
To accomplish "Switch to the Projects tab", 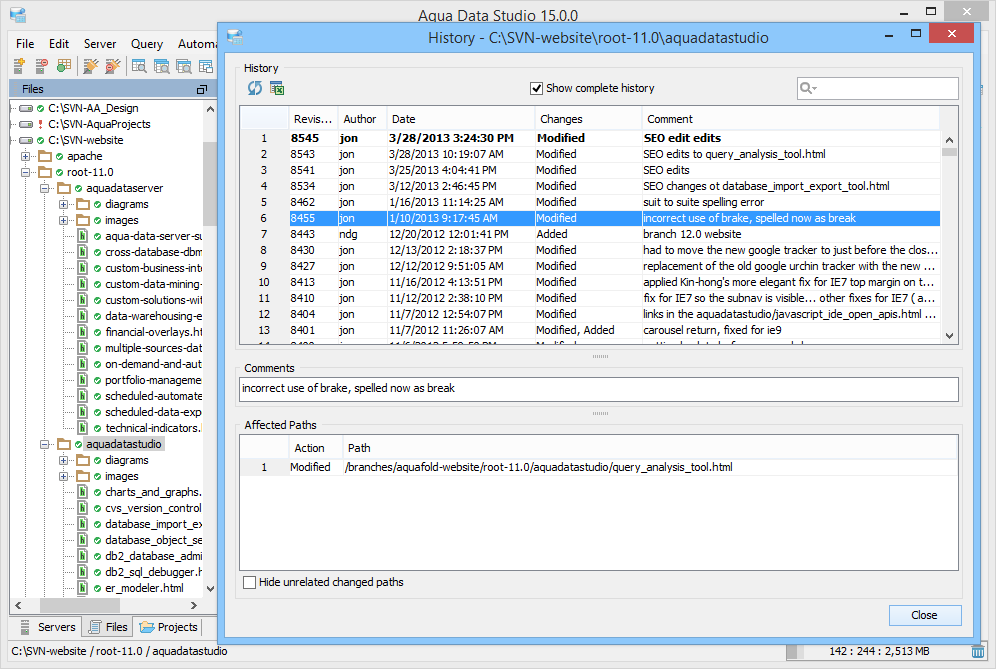I will click(169, 627).
